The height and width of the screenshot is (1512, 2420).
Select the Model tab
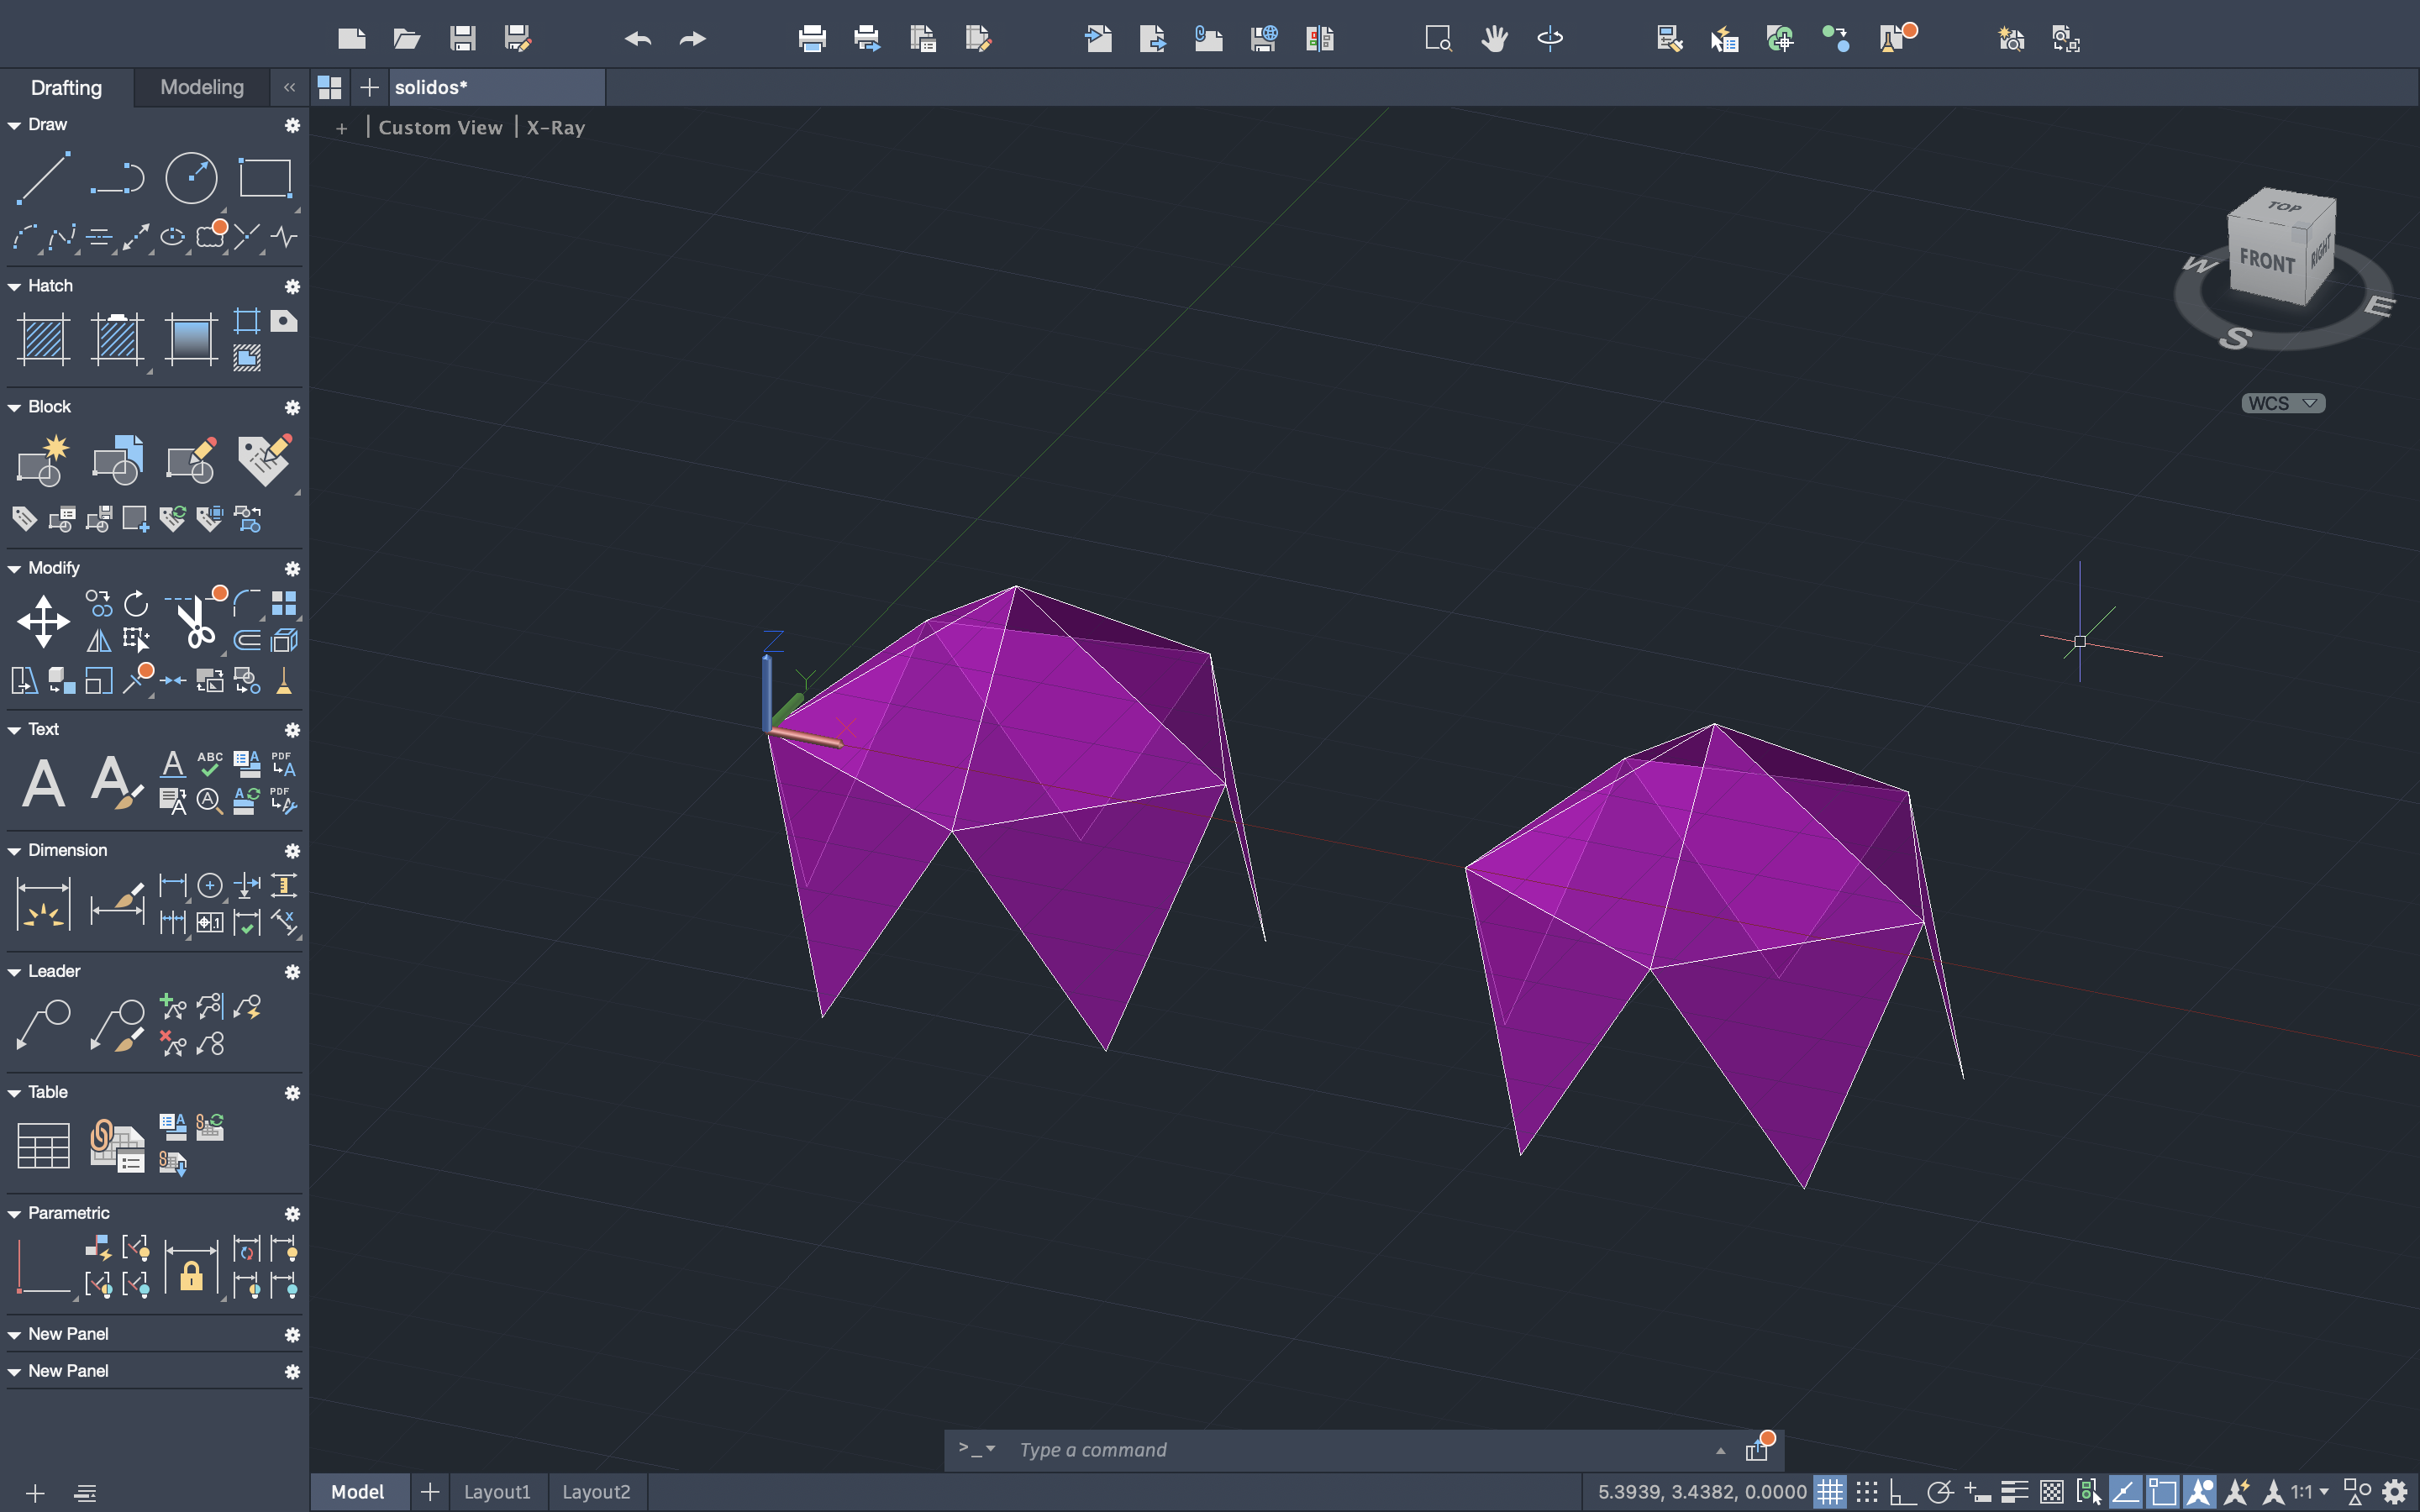(358, 1492)
